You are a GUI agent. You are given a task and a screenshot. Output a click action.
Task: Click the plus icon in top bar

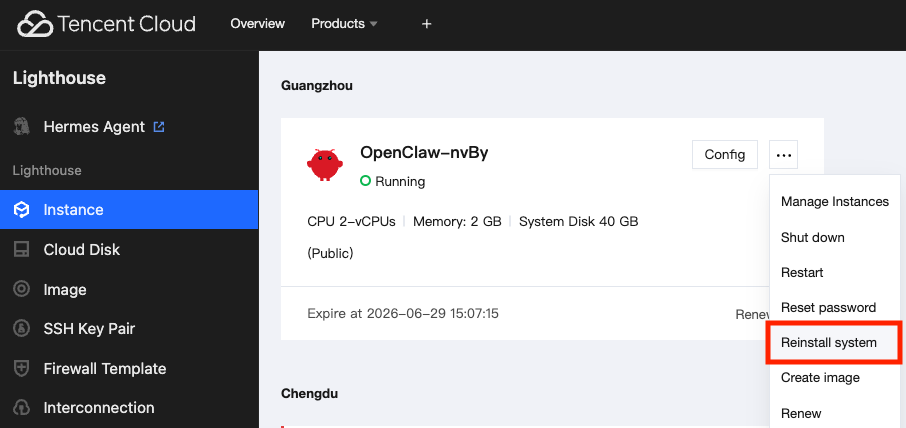click(x=426, y=24)
